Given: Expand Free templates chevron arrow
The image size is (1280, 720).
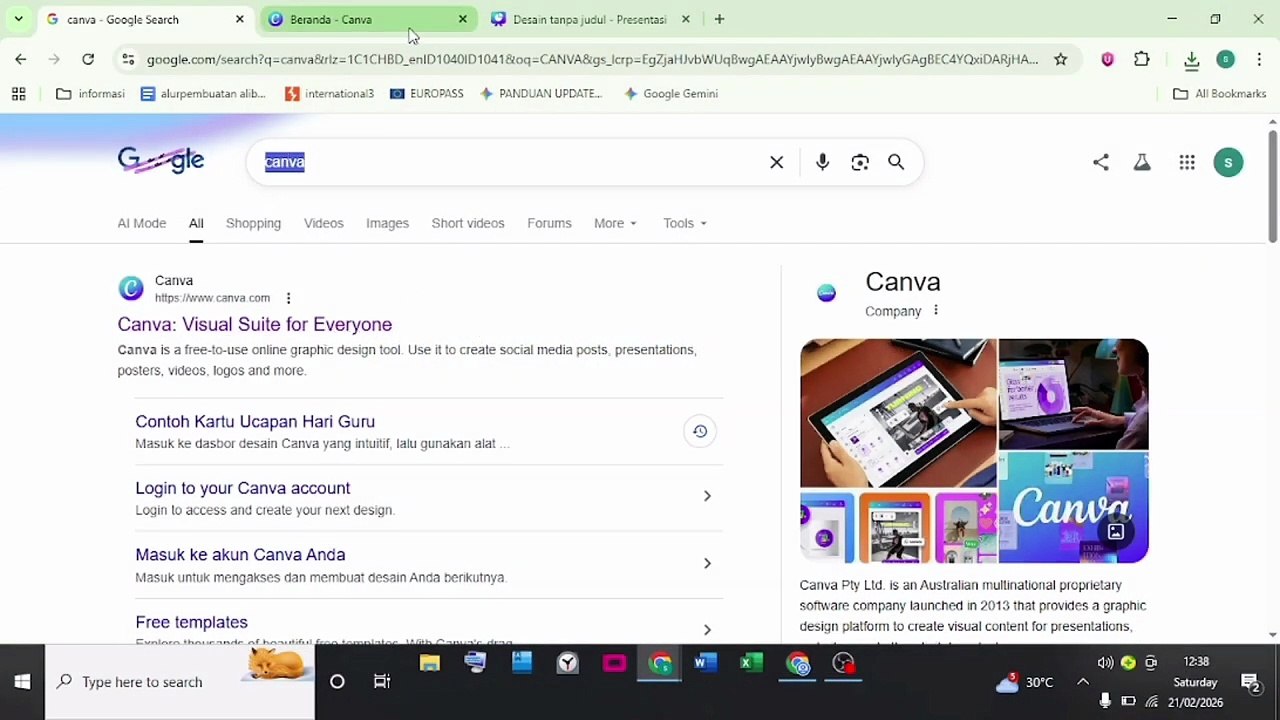Looking at the screenshot, I should 707,629.
